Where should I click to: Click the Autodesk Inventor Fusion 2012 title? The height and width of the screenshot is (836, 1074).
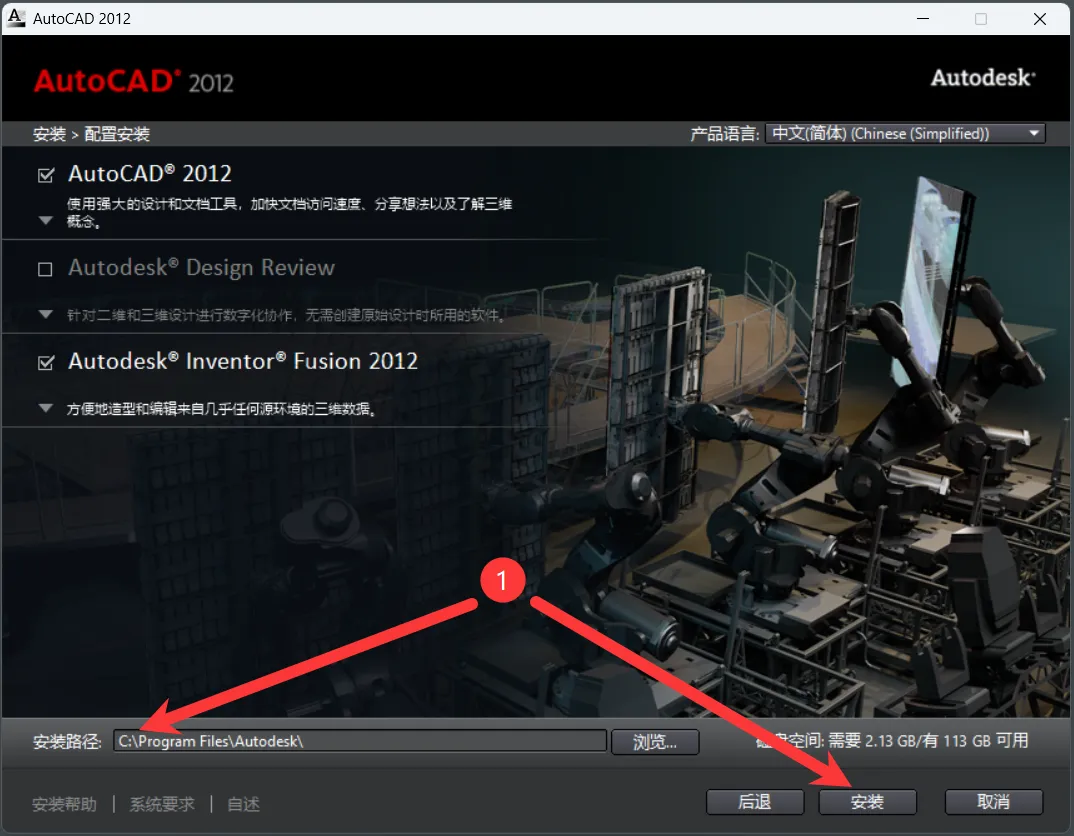click(x=243, y=361)
